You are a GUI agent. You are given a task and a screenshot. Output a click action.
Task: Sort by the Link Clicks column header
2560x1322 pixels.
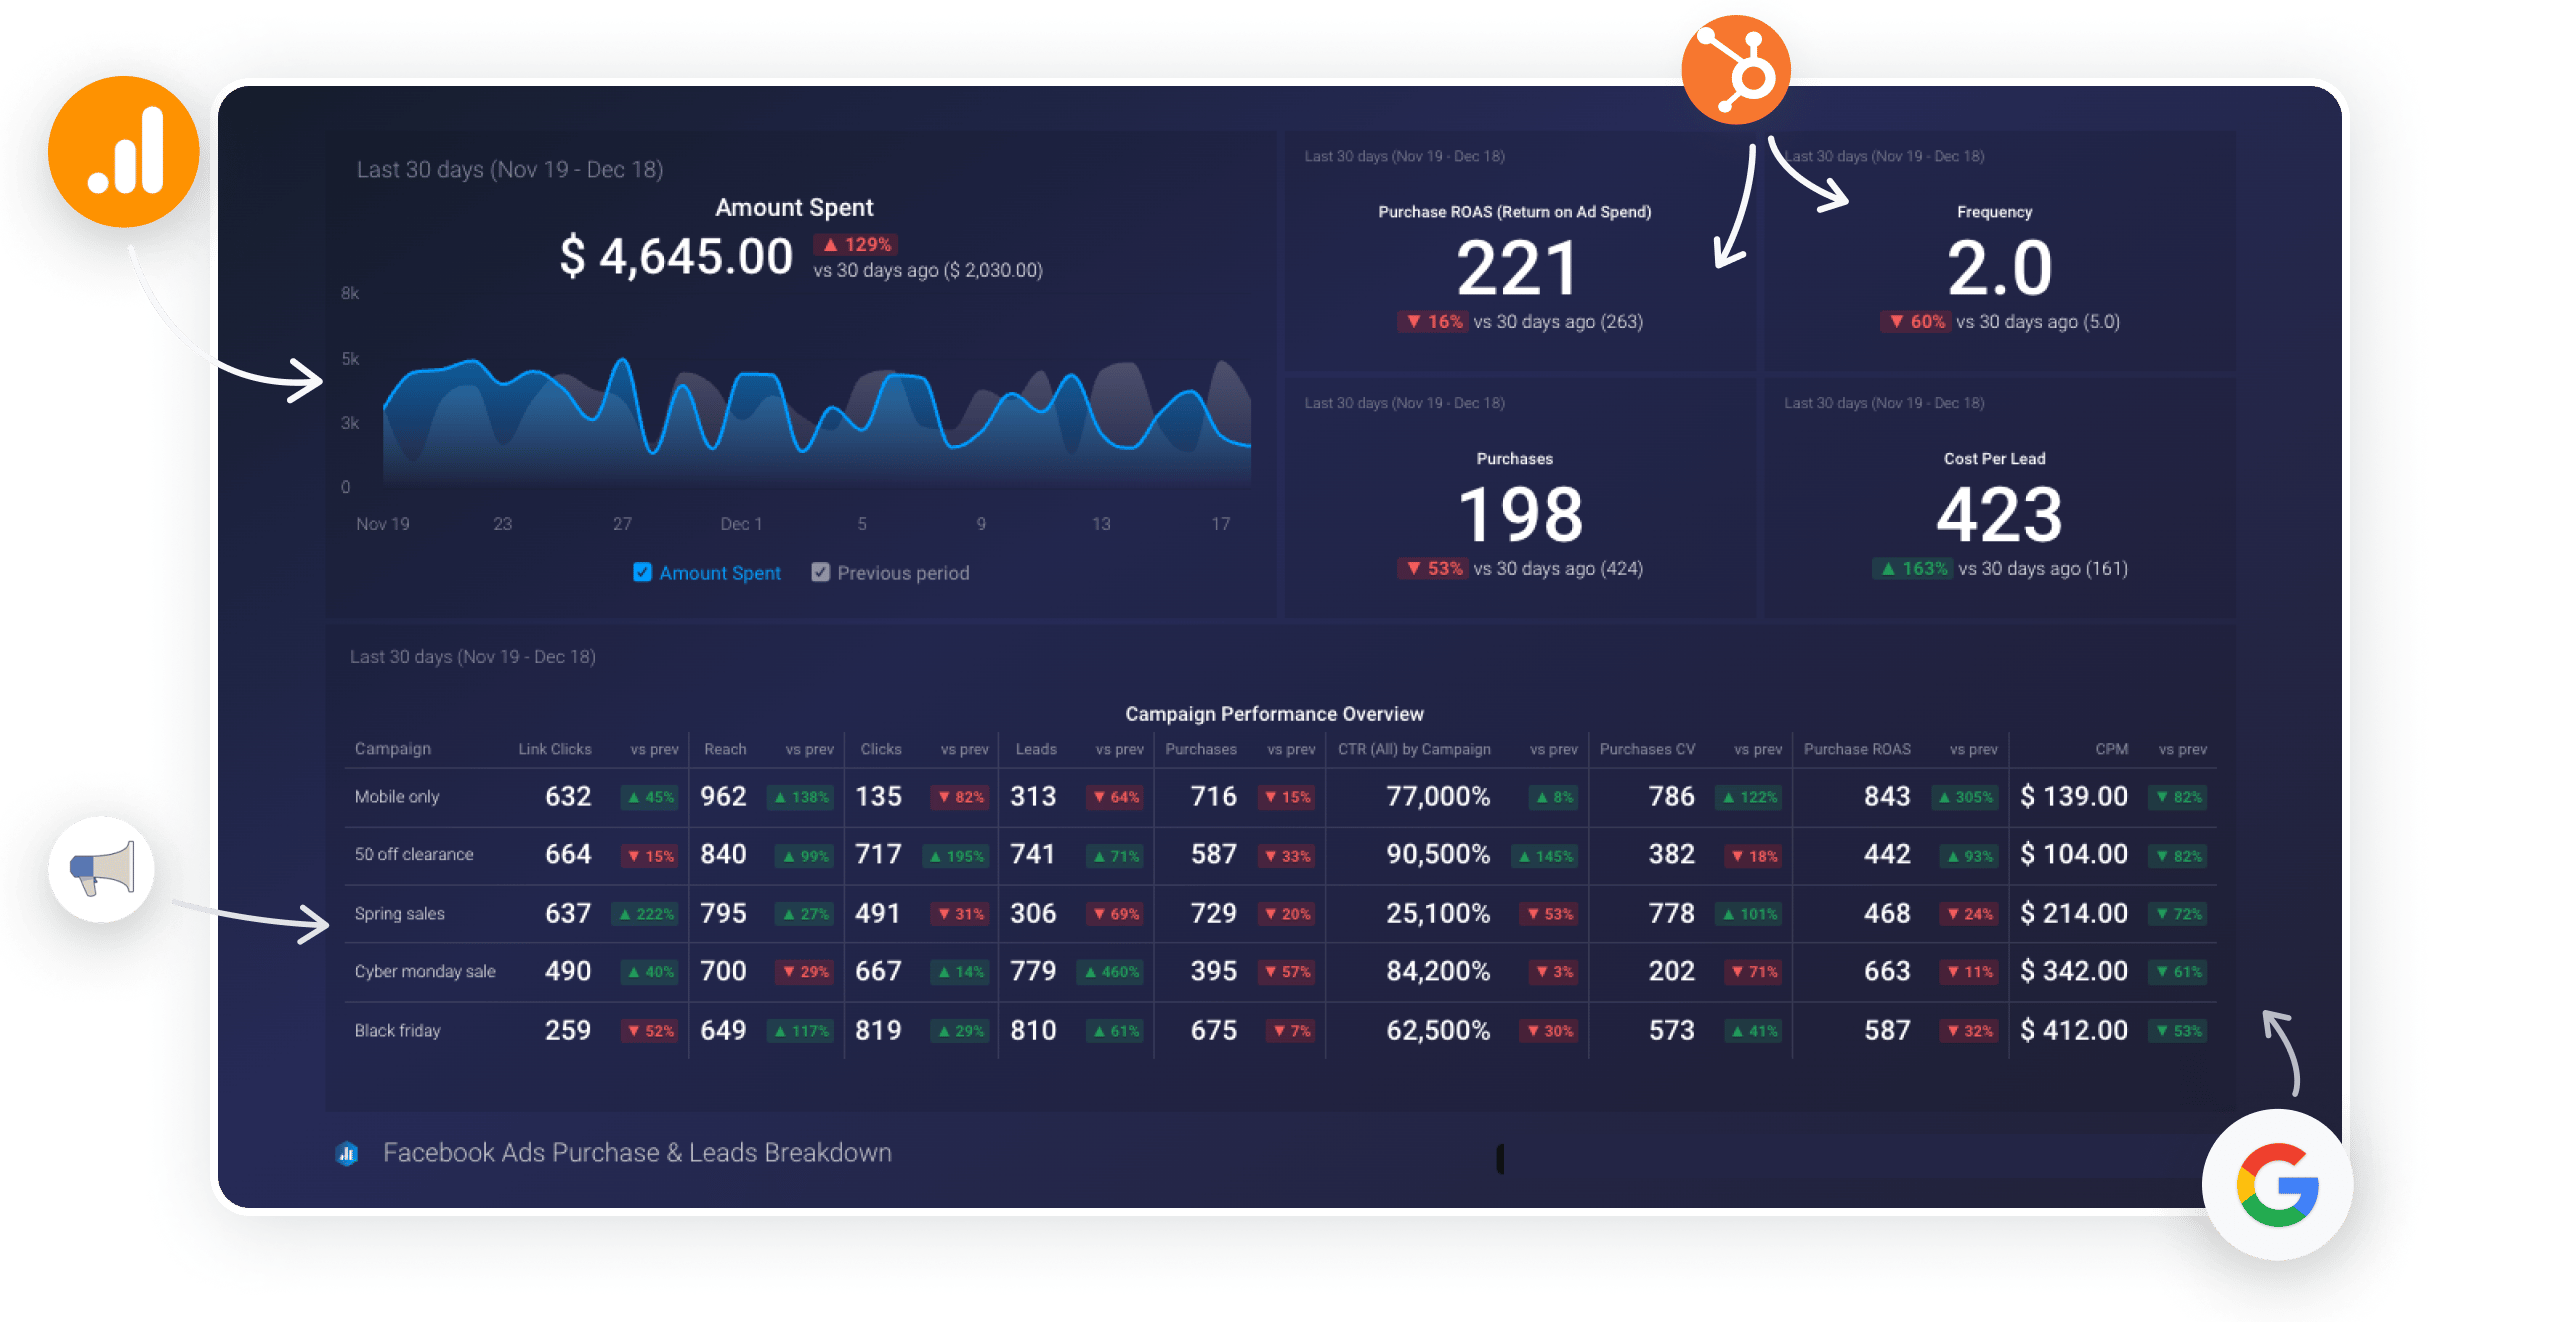point(555,749)
